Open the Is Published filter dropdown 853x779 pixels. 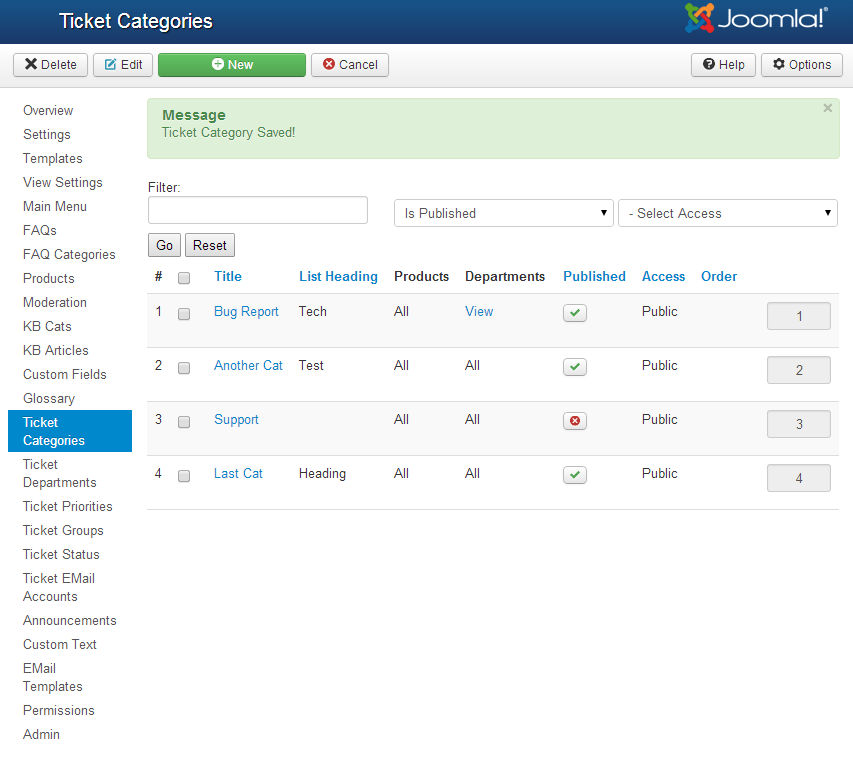[504, 213]
